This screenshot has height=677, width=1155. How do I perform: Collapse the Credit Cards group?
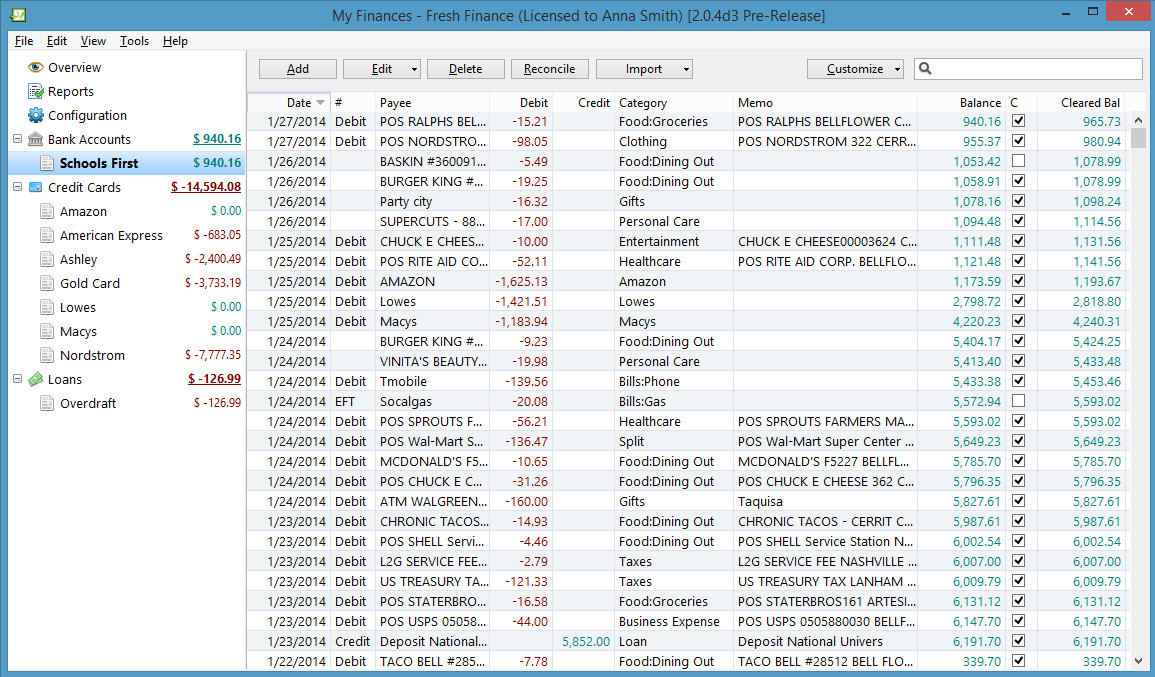pyautogui.click(x=17, y=187)
